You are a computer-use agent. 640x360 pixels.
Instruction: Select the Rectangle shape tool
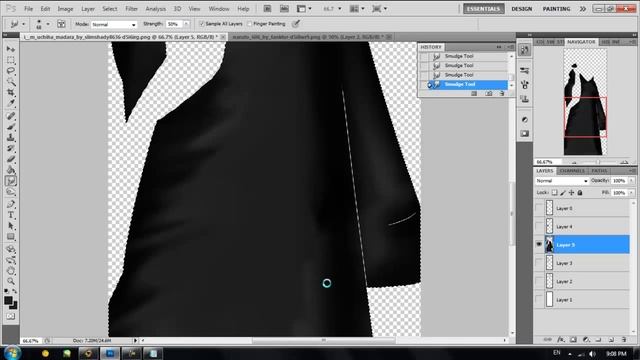(11, 237)
